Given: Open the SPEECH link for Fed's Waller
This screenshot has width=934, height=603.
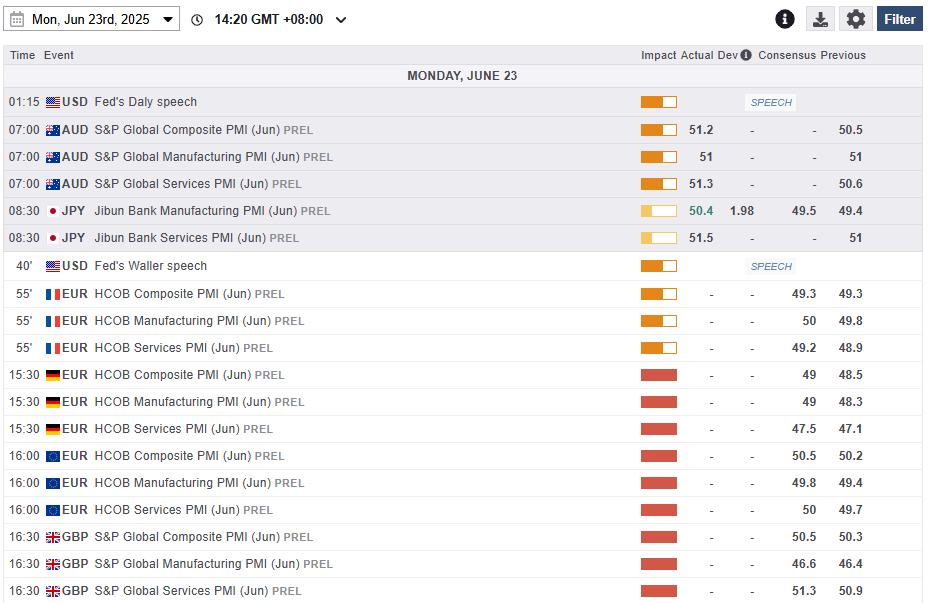Looking at the screenshot, I should (x=771, y=266).
